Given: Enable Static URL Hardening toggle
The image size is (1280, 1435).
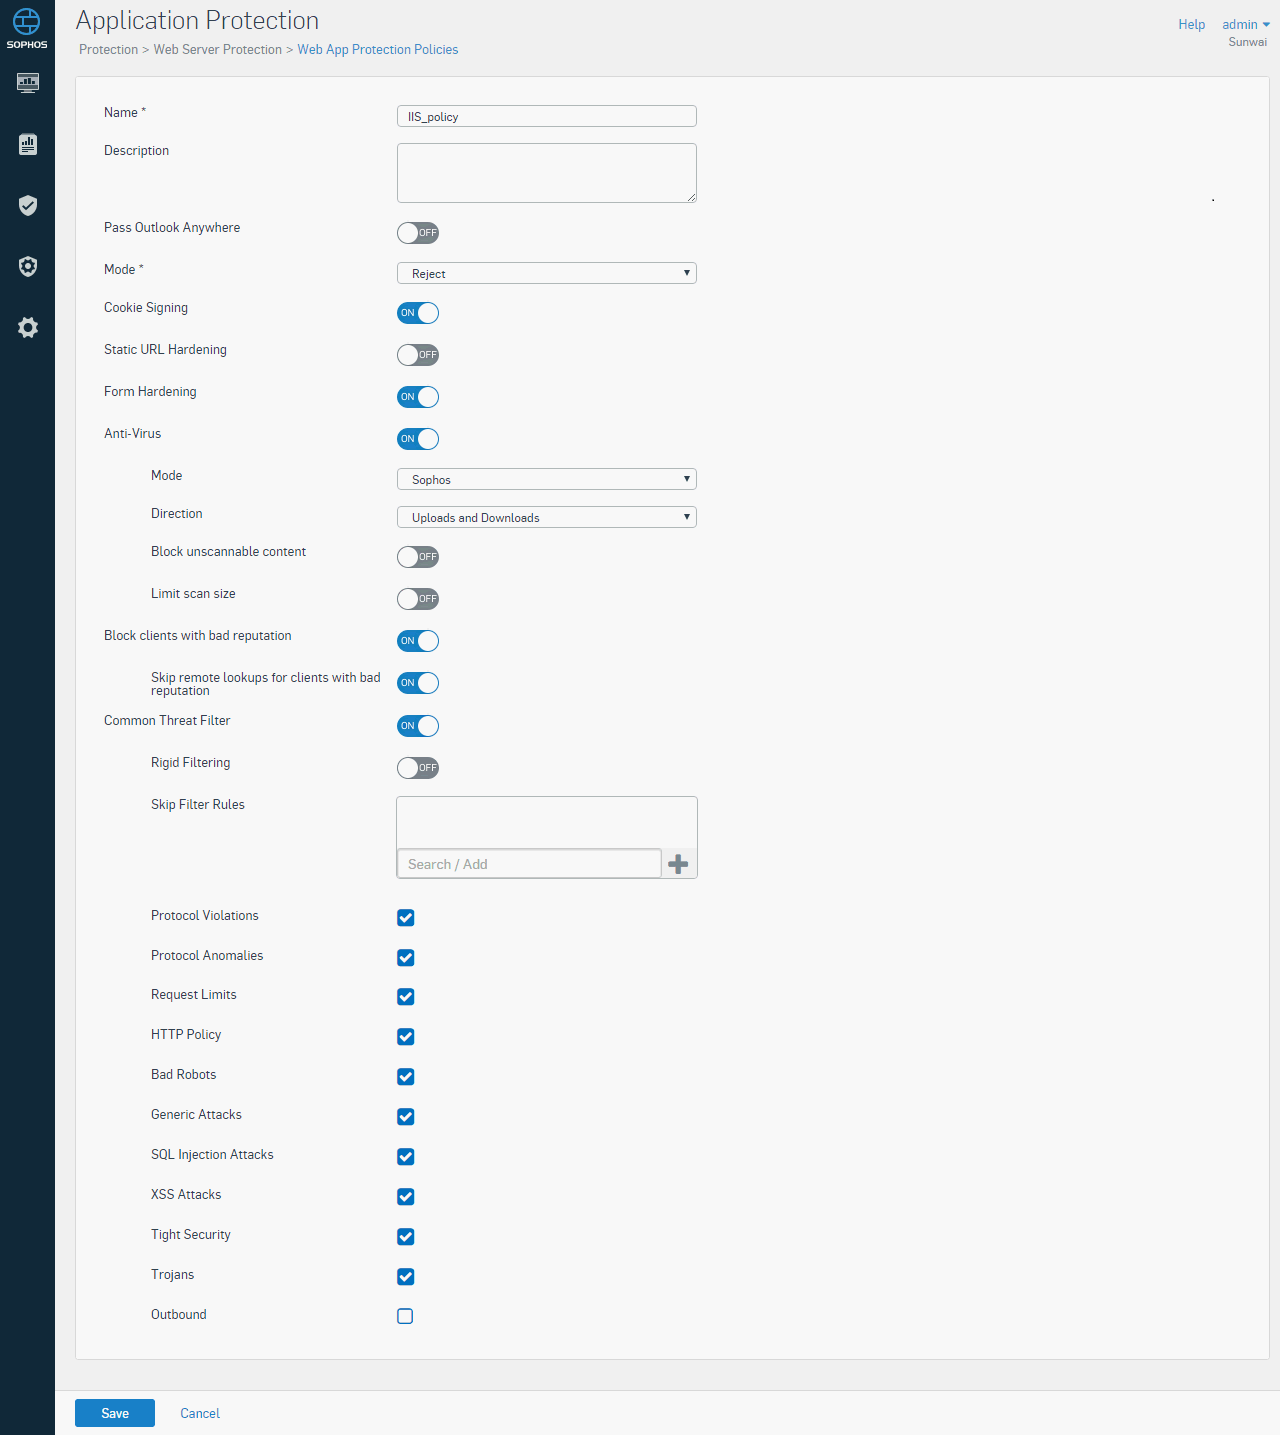Looking at the screenshot, I should 418,355.
